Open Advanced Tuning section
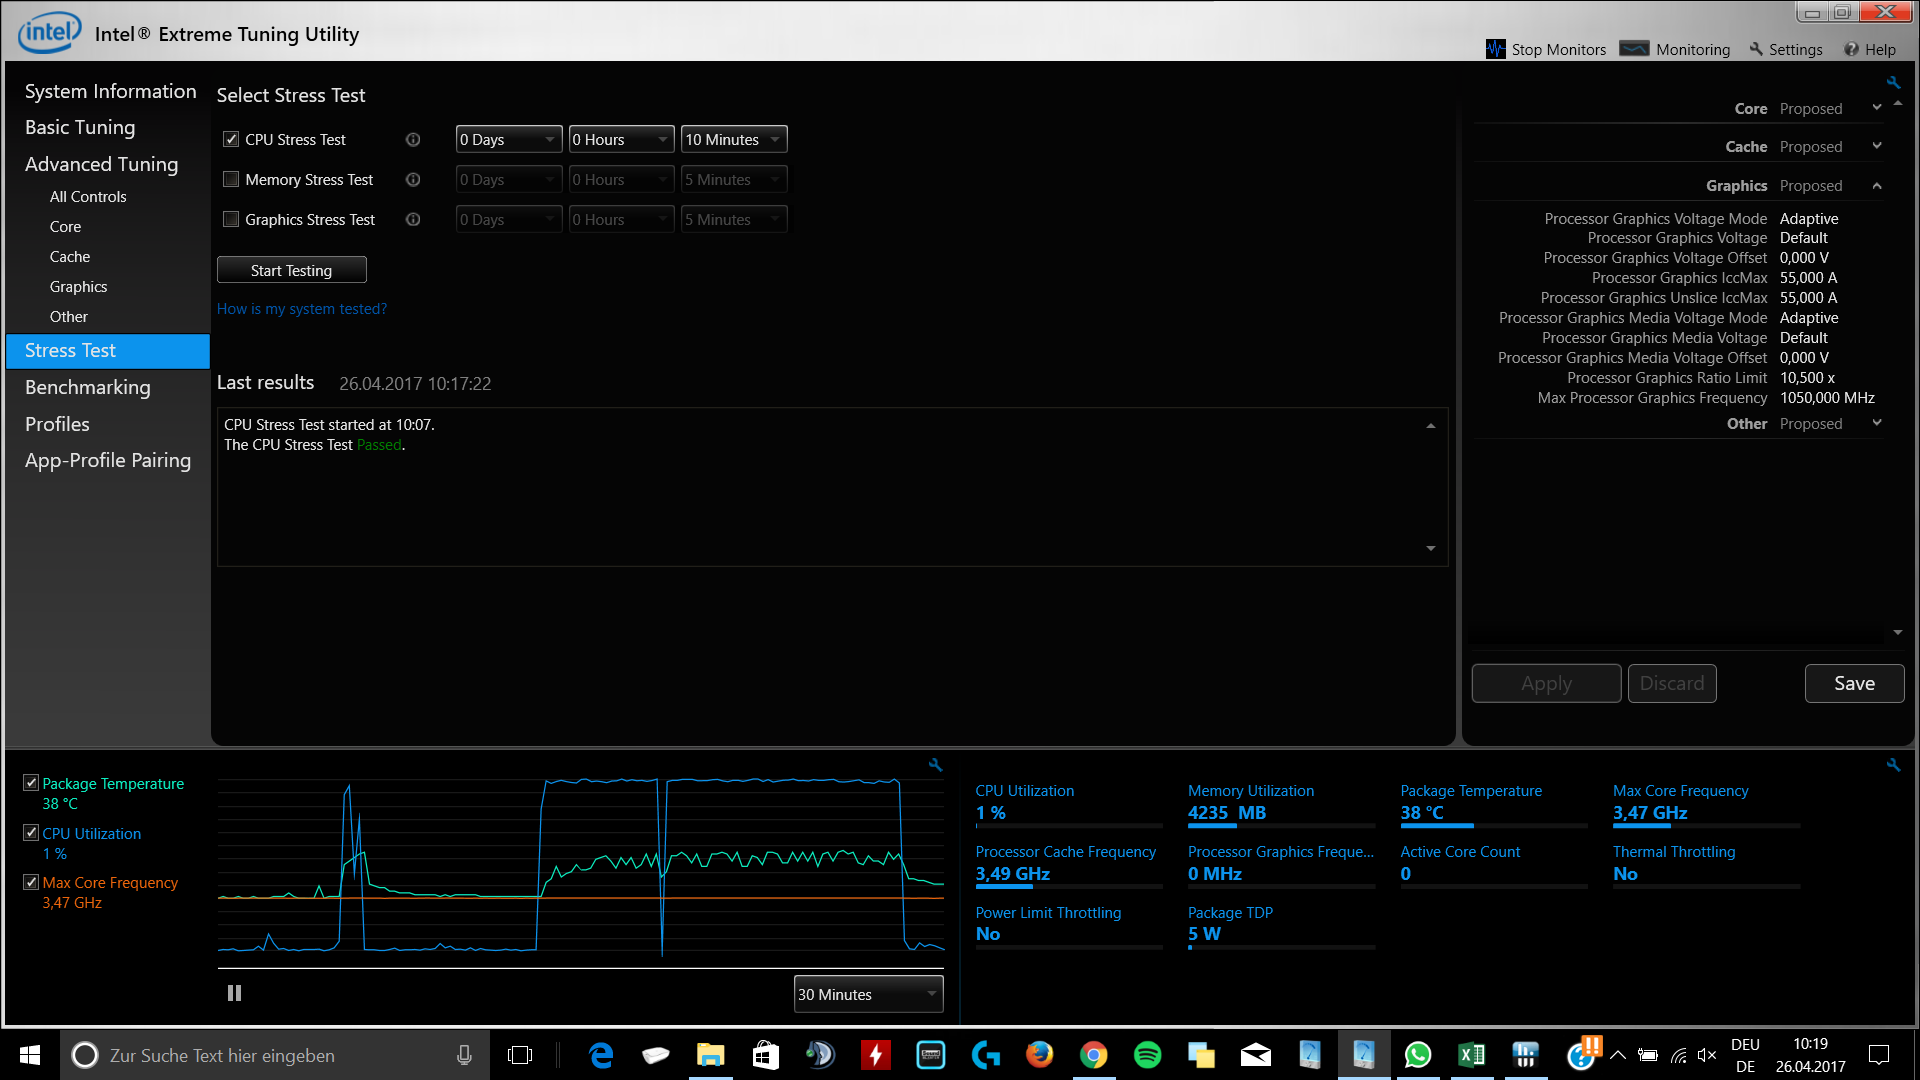The height and width of the screenshot is (1080, 1920). tap(101, 164)
